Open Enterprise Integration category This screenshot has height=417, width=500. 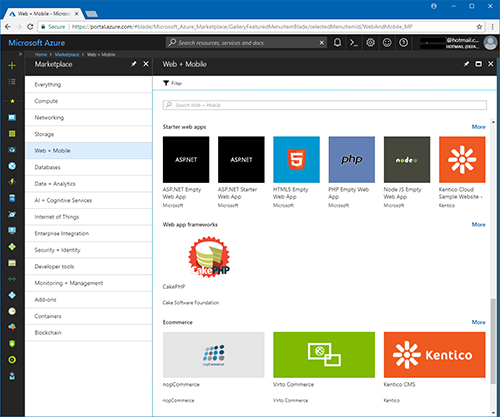[89, 233]
